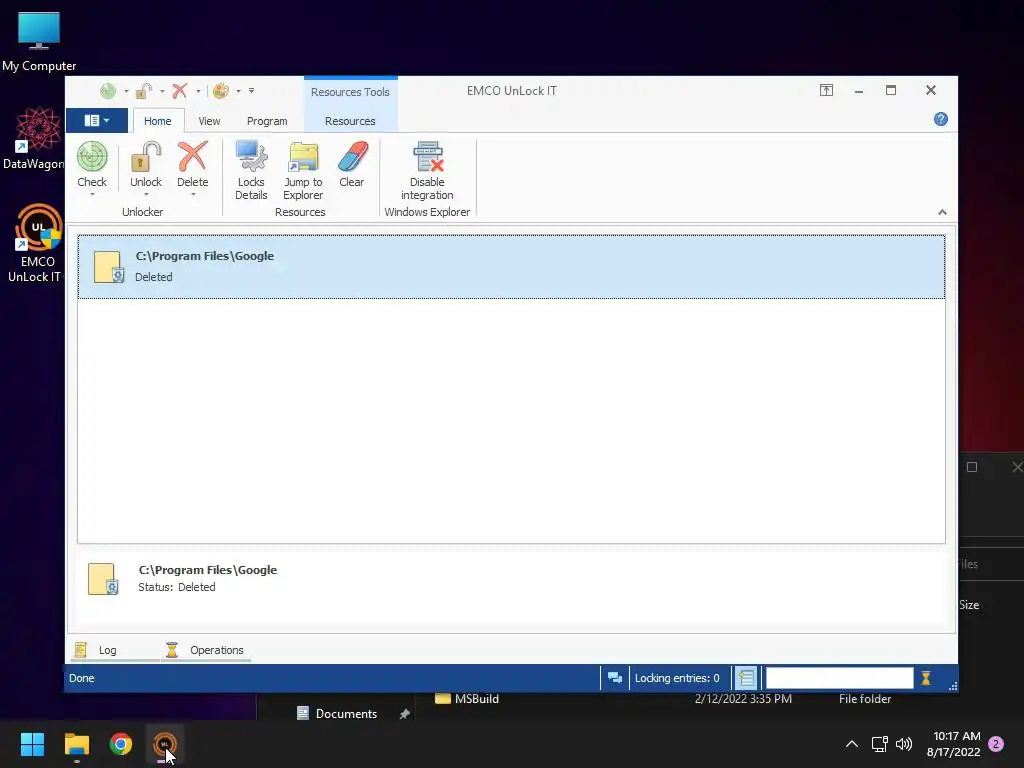Click the Check radar icon in ribbon
This screenshot has height=768, width=1024.
[92, 157]
